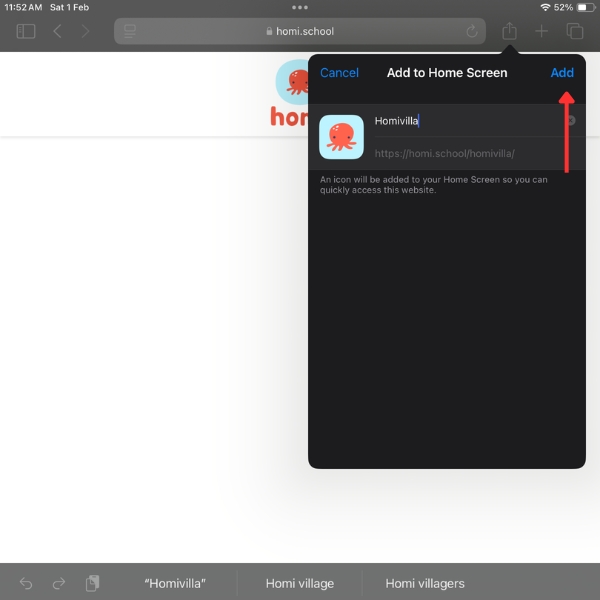The height and width of the screenshot is (600, 600).
Task: Choose the "Homivilla" keyboard suggestion
Action: tap(175, 584)
